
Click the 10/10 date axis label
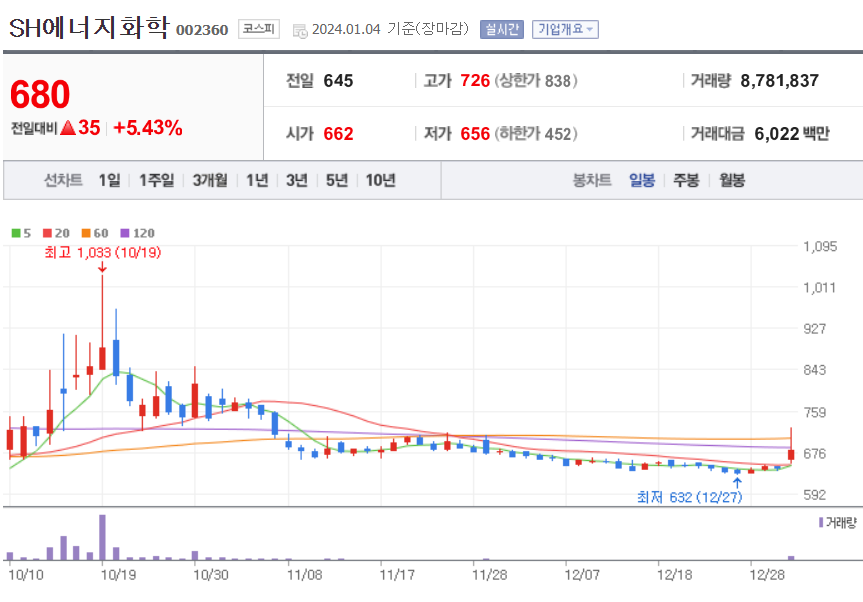[x=26, y=574]
